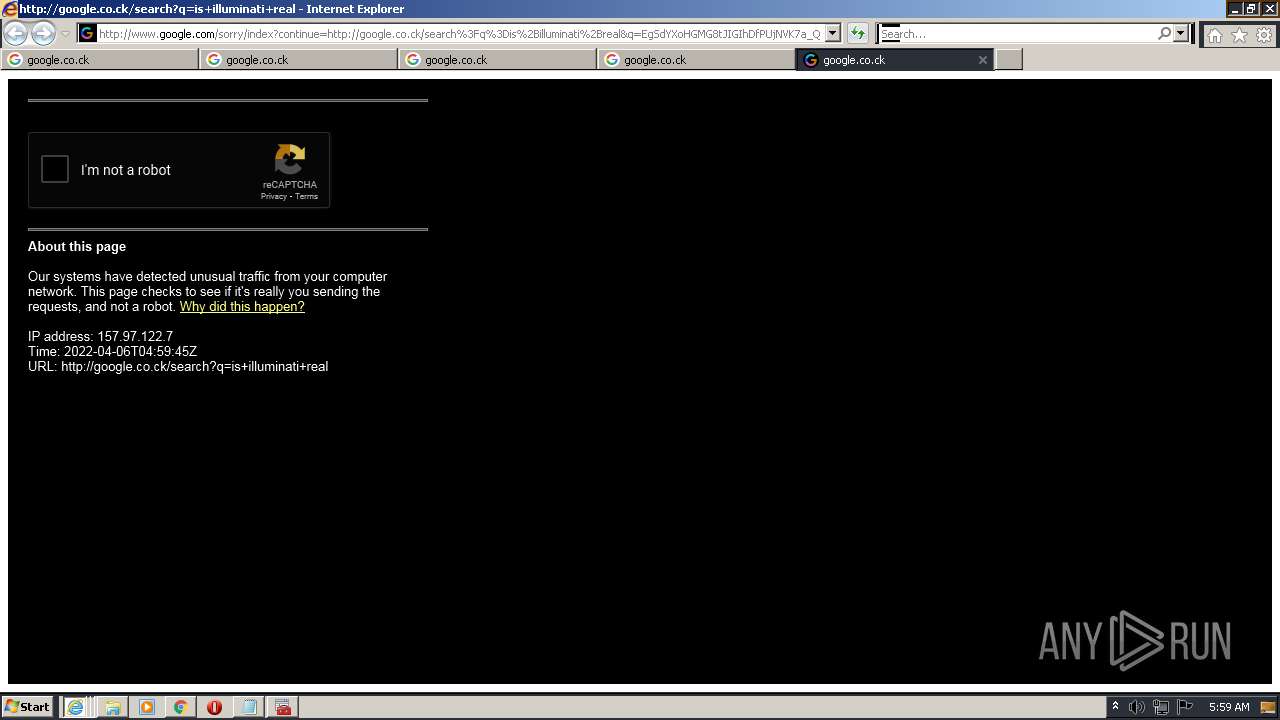Click the reCAPTCHA logo
The image size is (1280, 720).
tap(290, 160)
